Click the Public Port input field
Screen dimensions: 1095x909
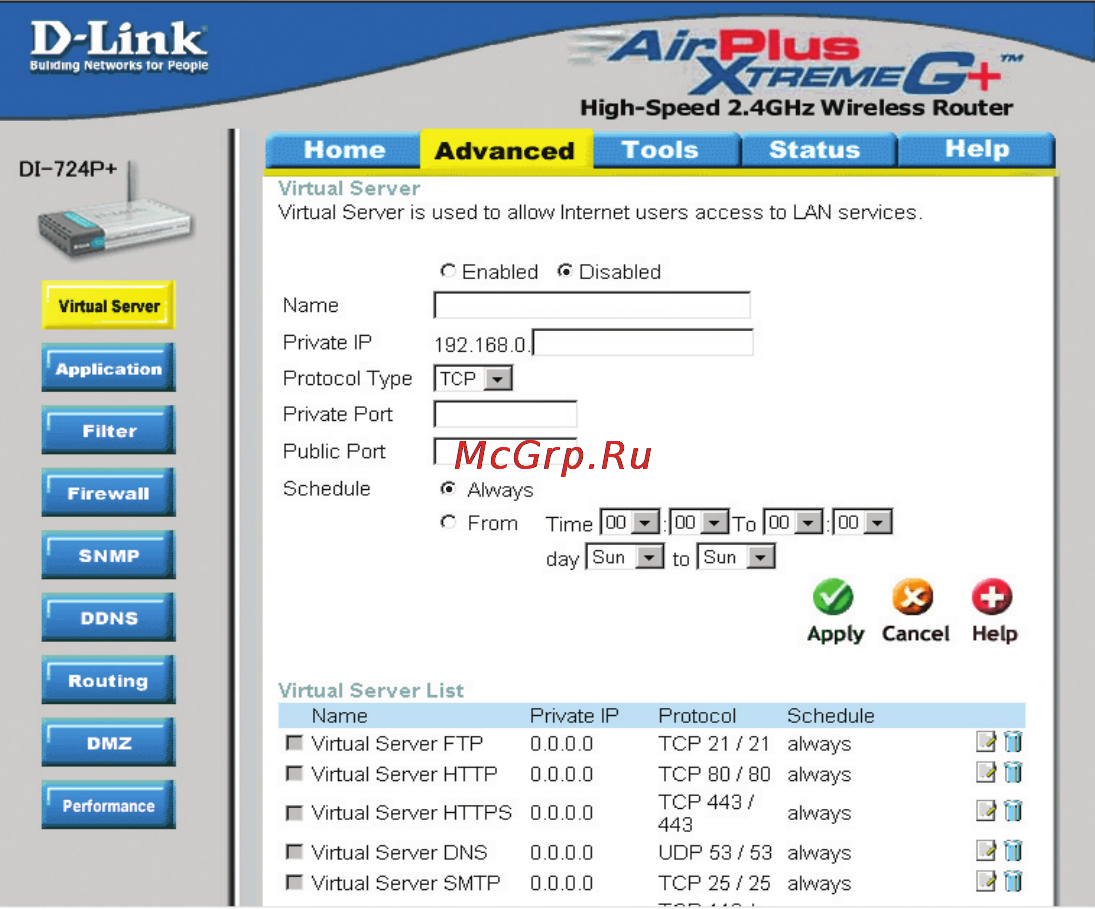pyautogui.click(x=505, y=451)
